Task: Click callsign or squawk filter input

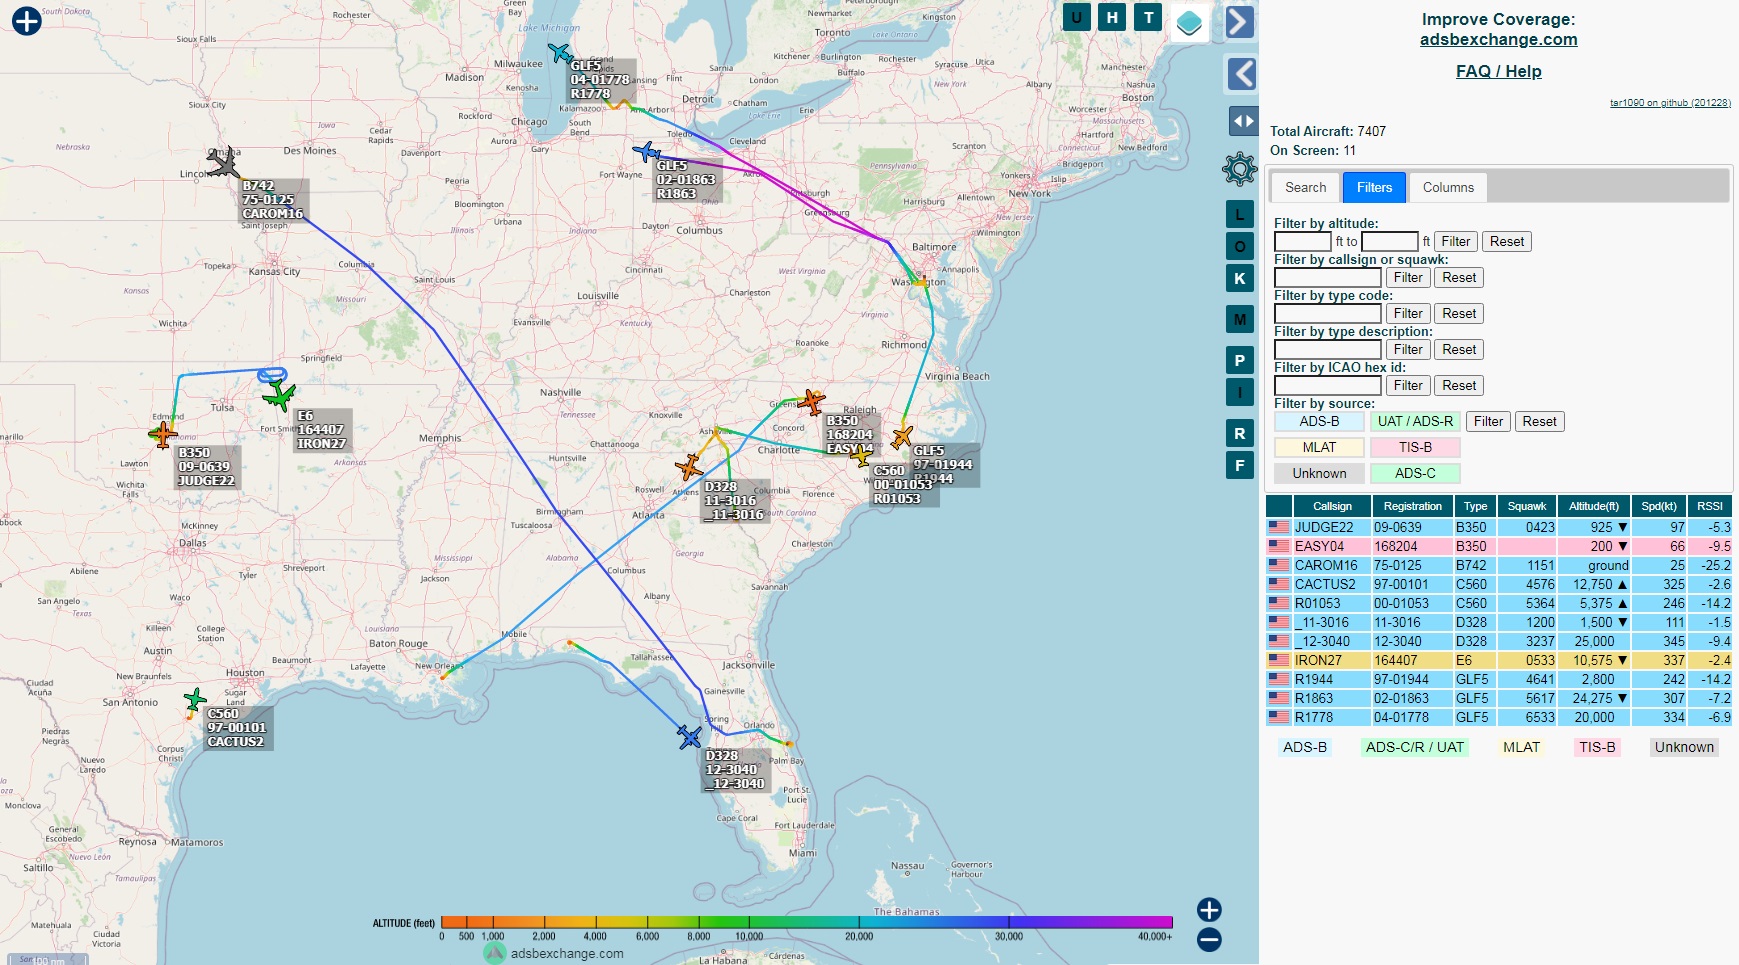Action: pos(1328,278)
